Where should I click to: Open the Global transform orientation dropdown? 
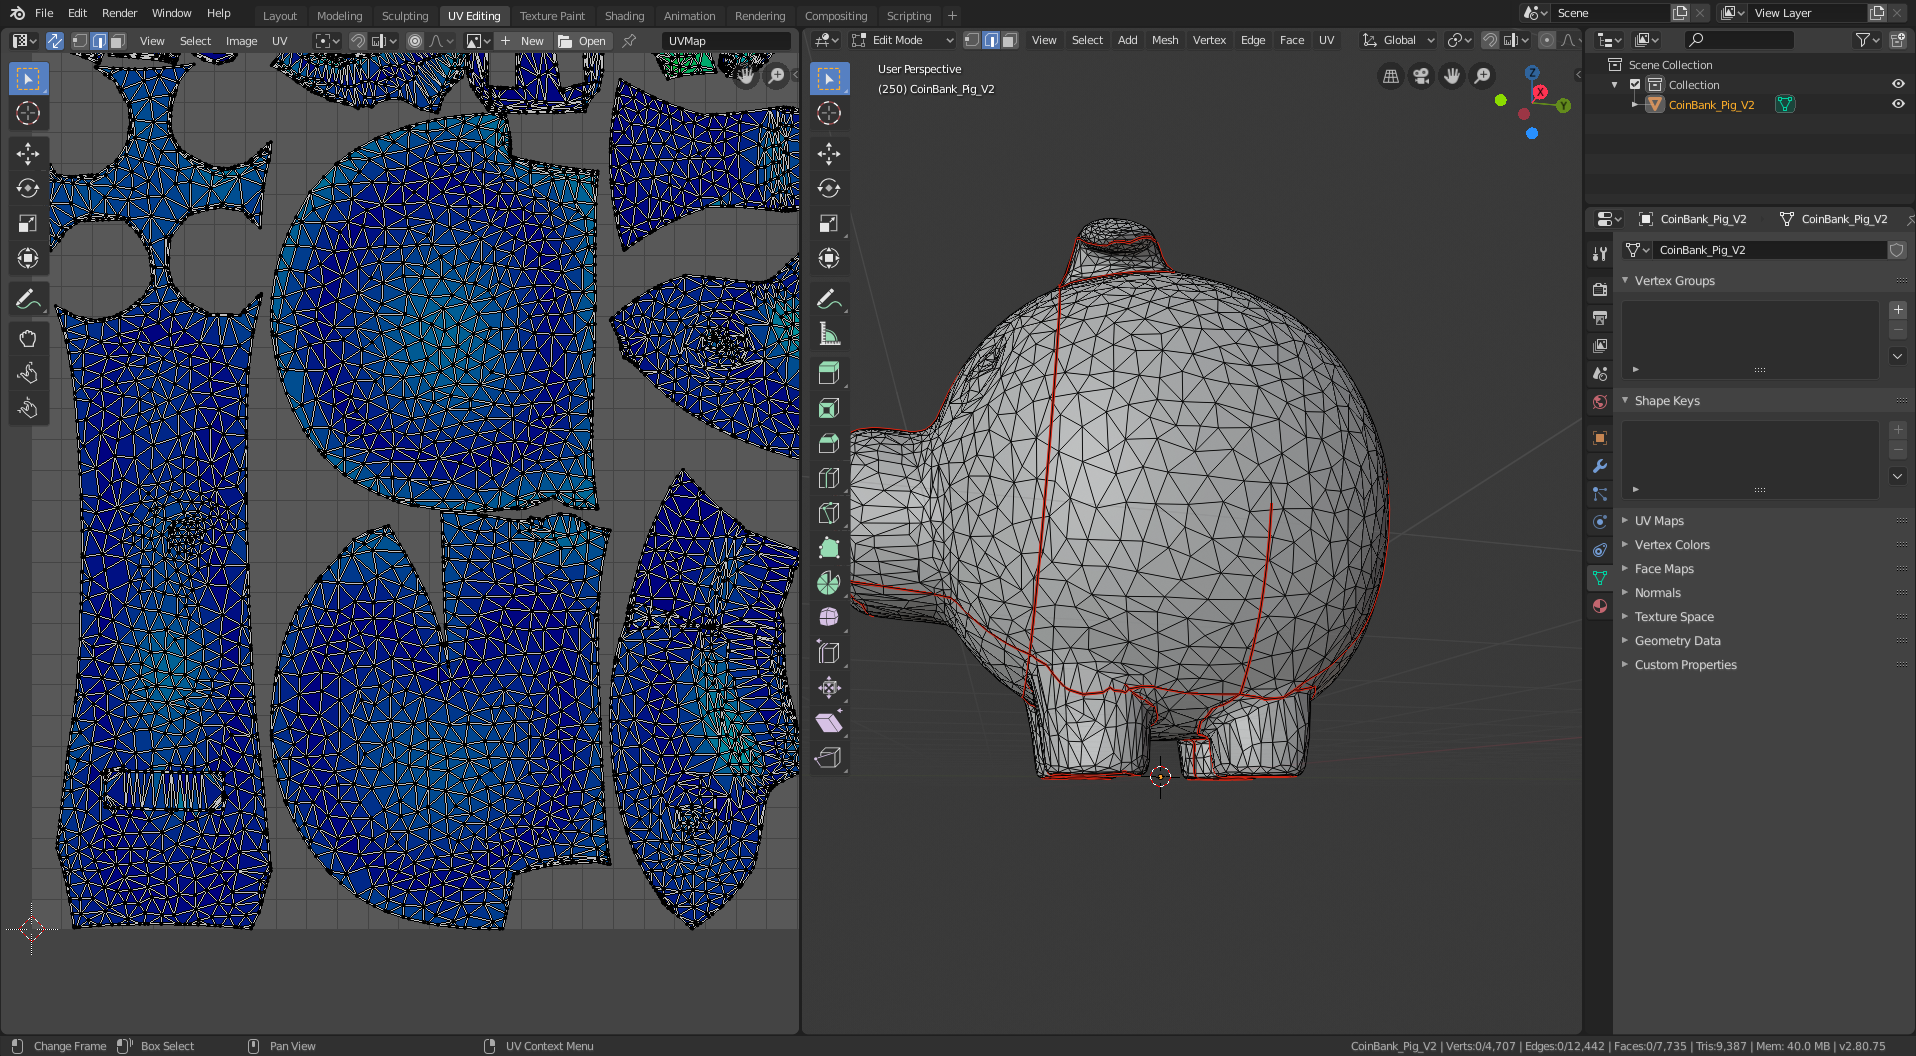[x=1399, y=40]
